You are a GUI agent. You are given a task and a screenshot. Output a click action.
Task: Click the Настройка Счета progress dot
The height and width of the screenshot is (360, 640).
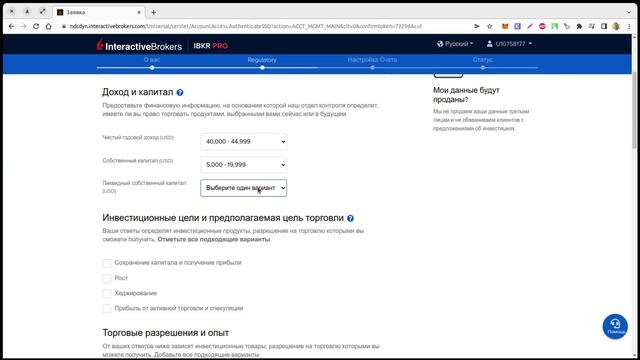click(x=372, y=68)
